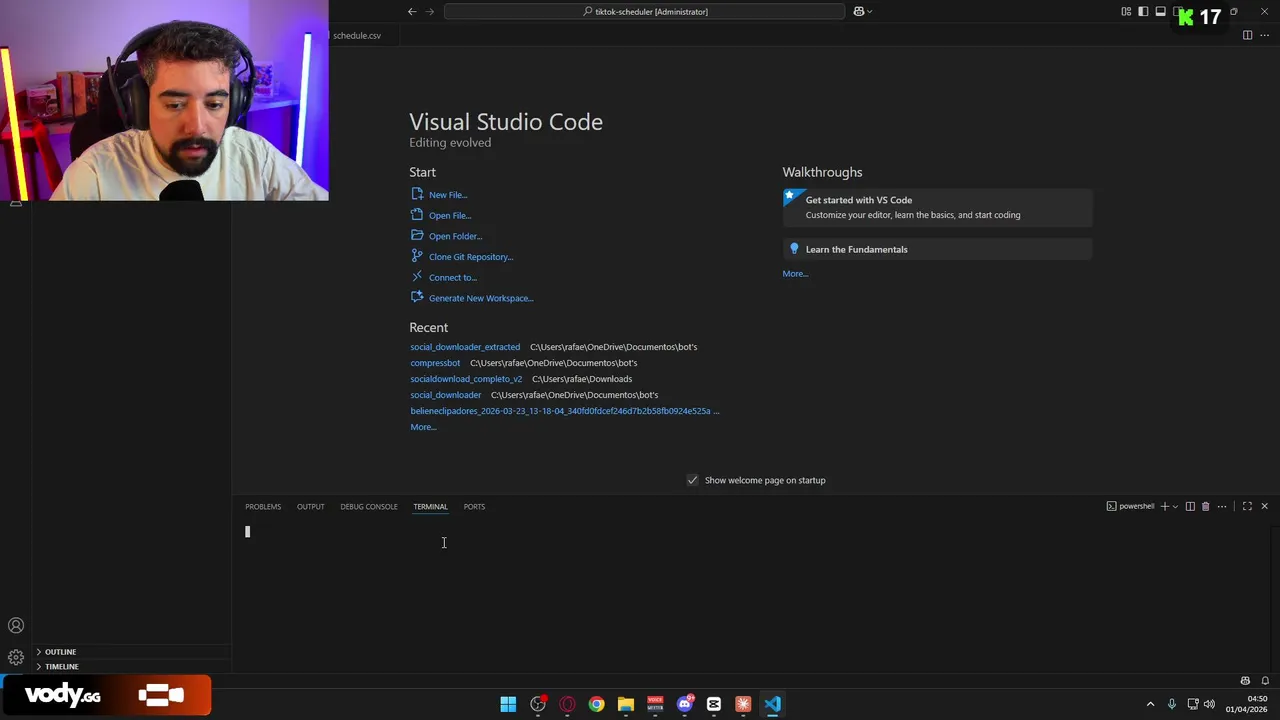Toggle the primary side bar layout icon
This screenshot has width=1280, height=720.
[1143, 11]
